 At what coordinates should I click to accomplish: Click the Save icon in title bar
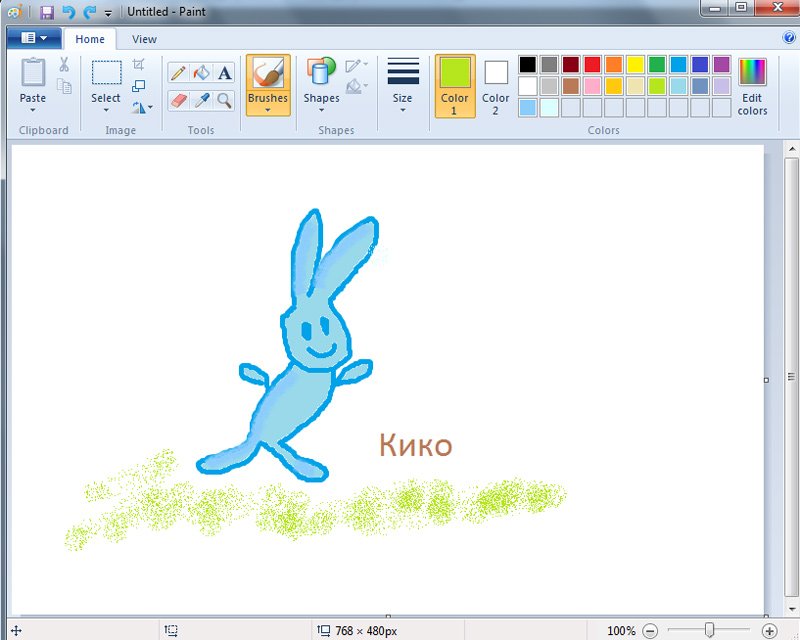(x=47, y=12)
